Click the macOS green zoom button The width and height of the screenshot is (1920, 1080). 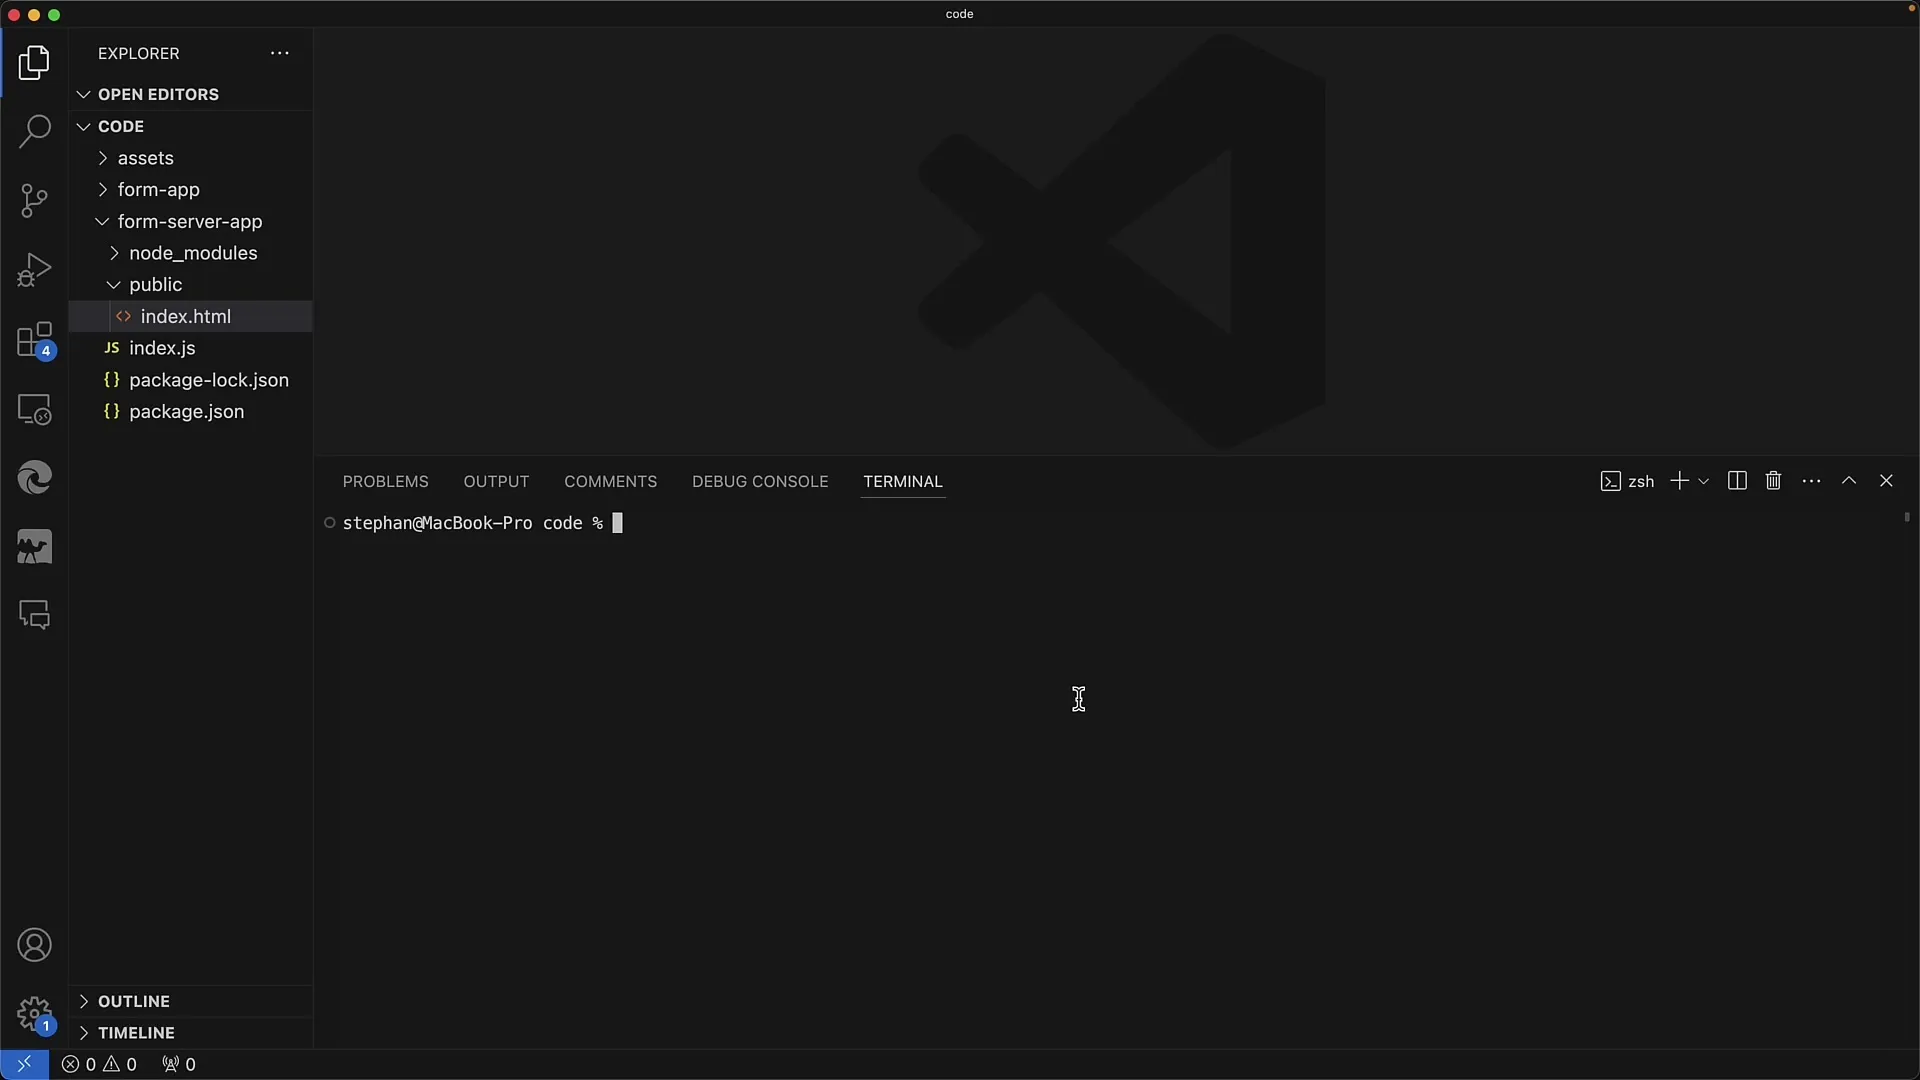pyautogui.click(x=54, y=15)
